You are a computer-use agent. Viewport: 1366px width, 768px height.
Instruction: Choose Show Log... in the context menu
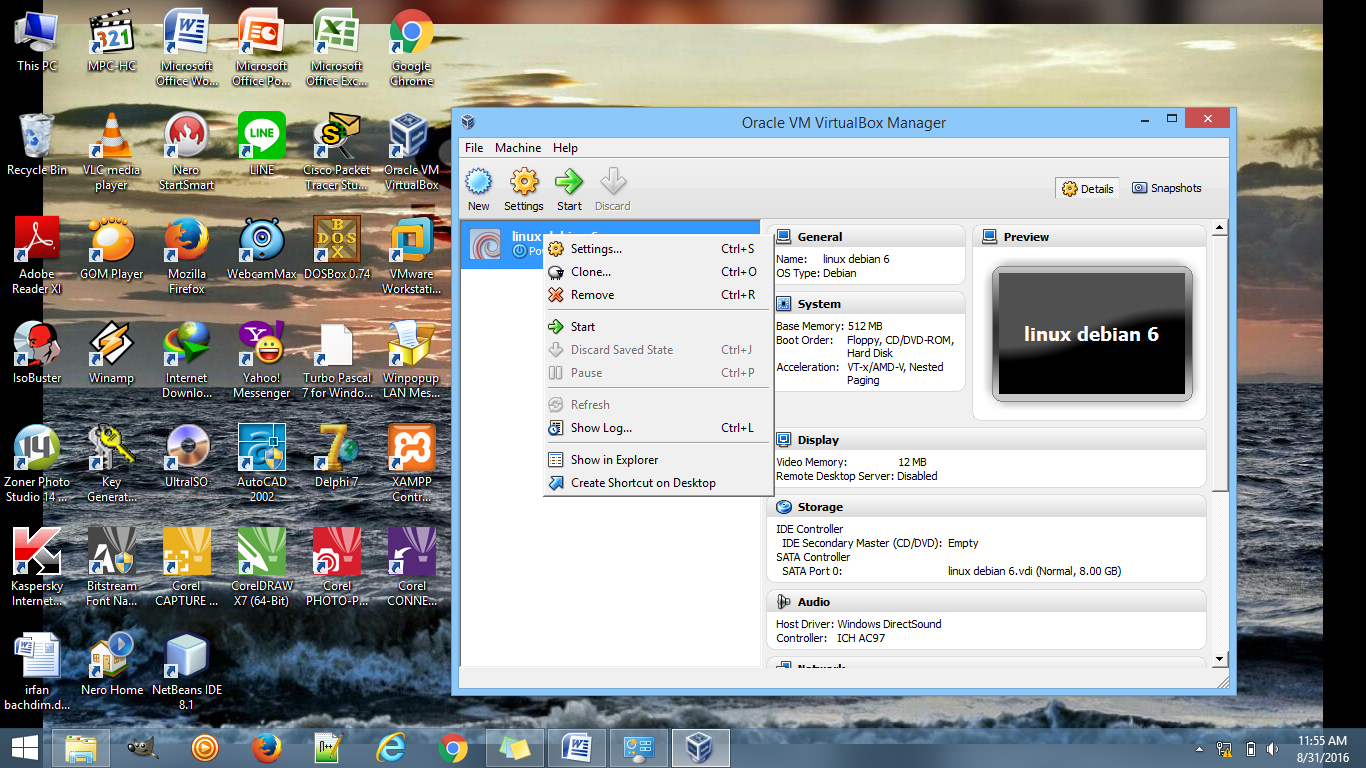658,428
